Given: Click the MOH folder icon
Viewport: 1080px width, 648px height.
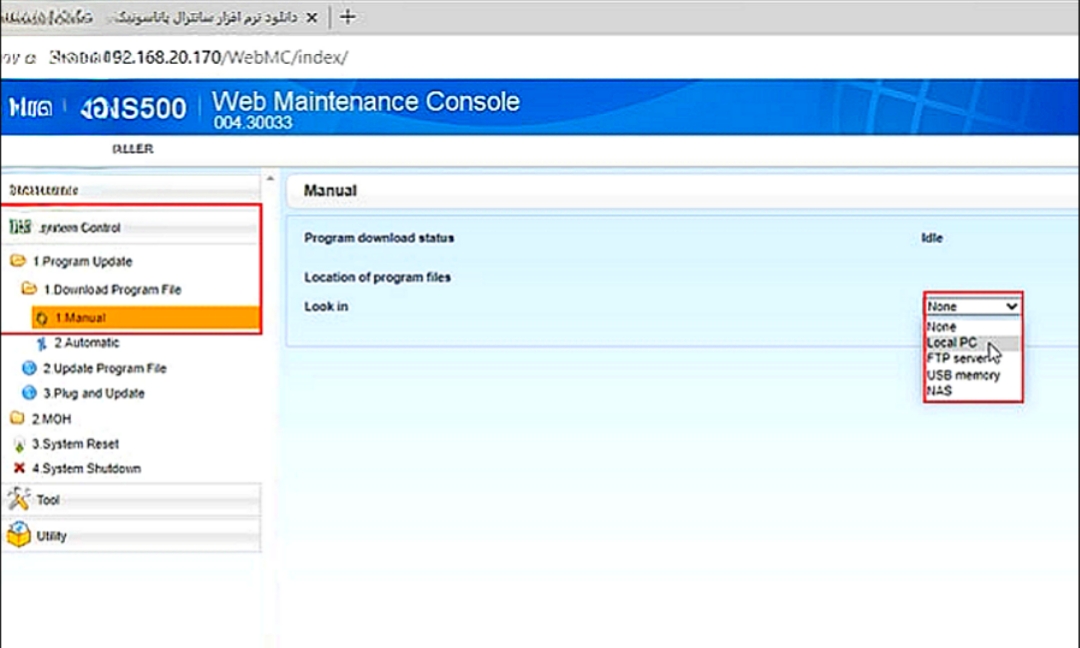Looking at the screenshot, I should pos(17,419).
